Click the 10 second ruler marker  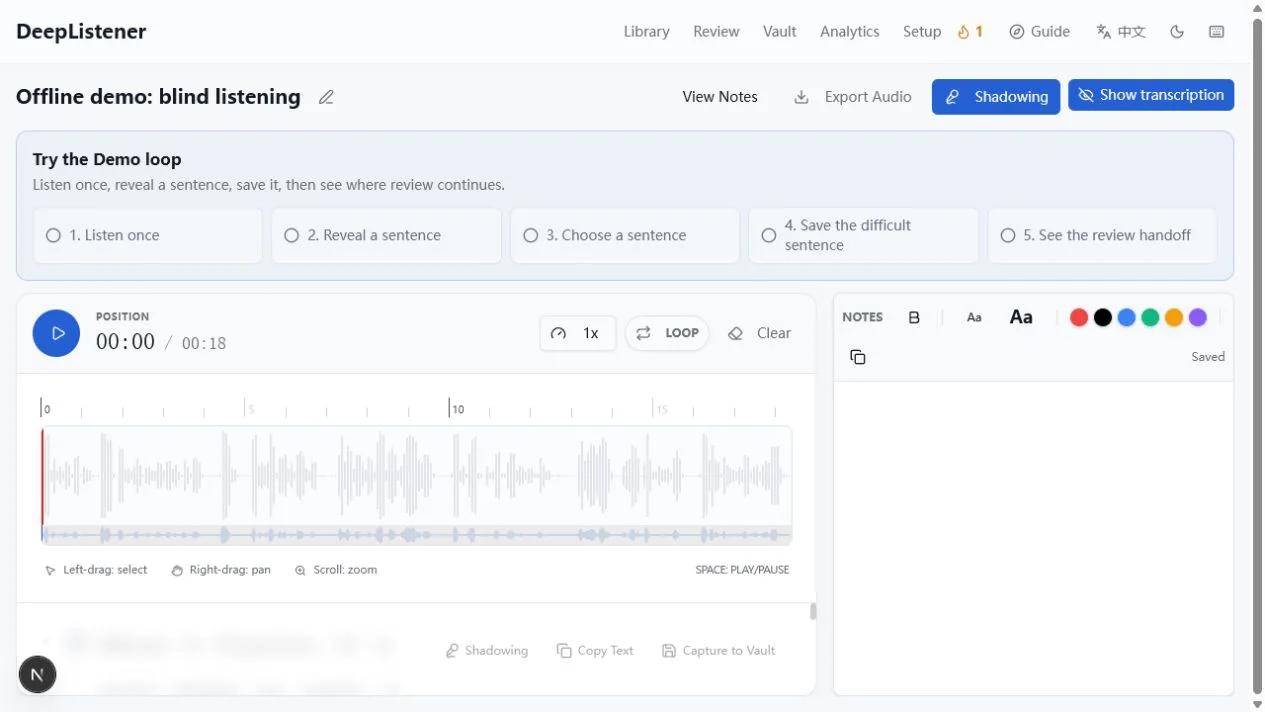click(456, 408)
